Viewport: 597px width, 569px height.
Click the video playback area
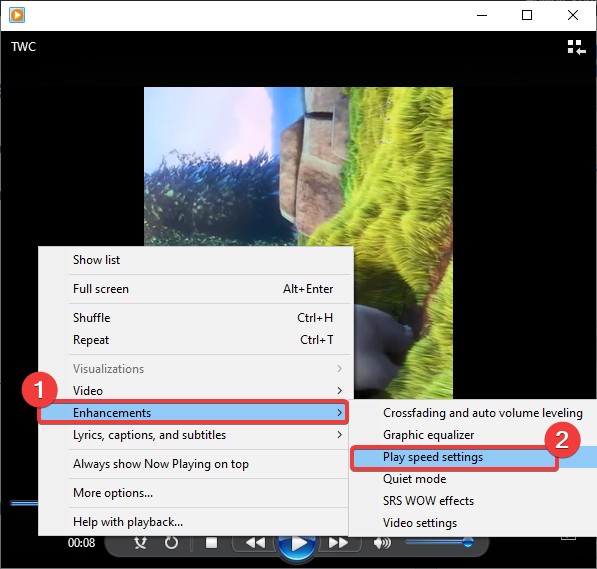(298, 166)
